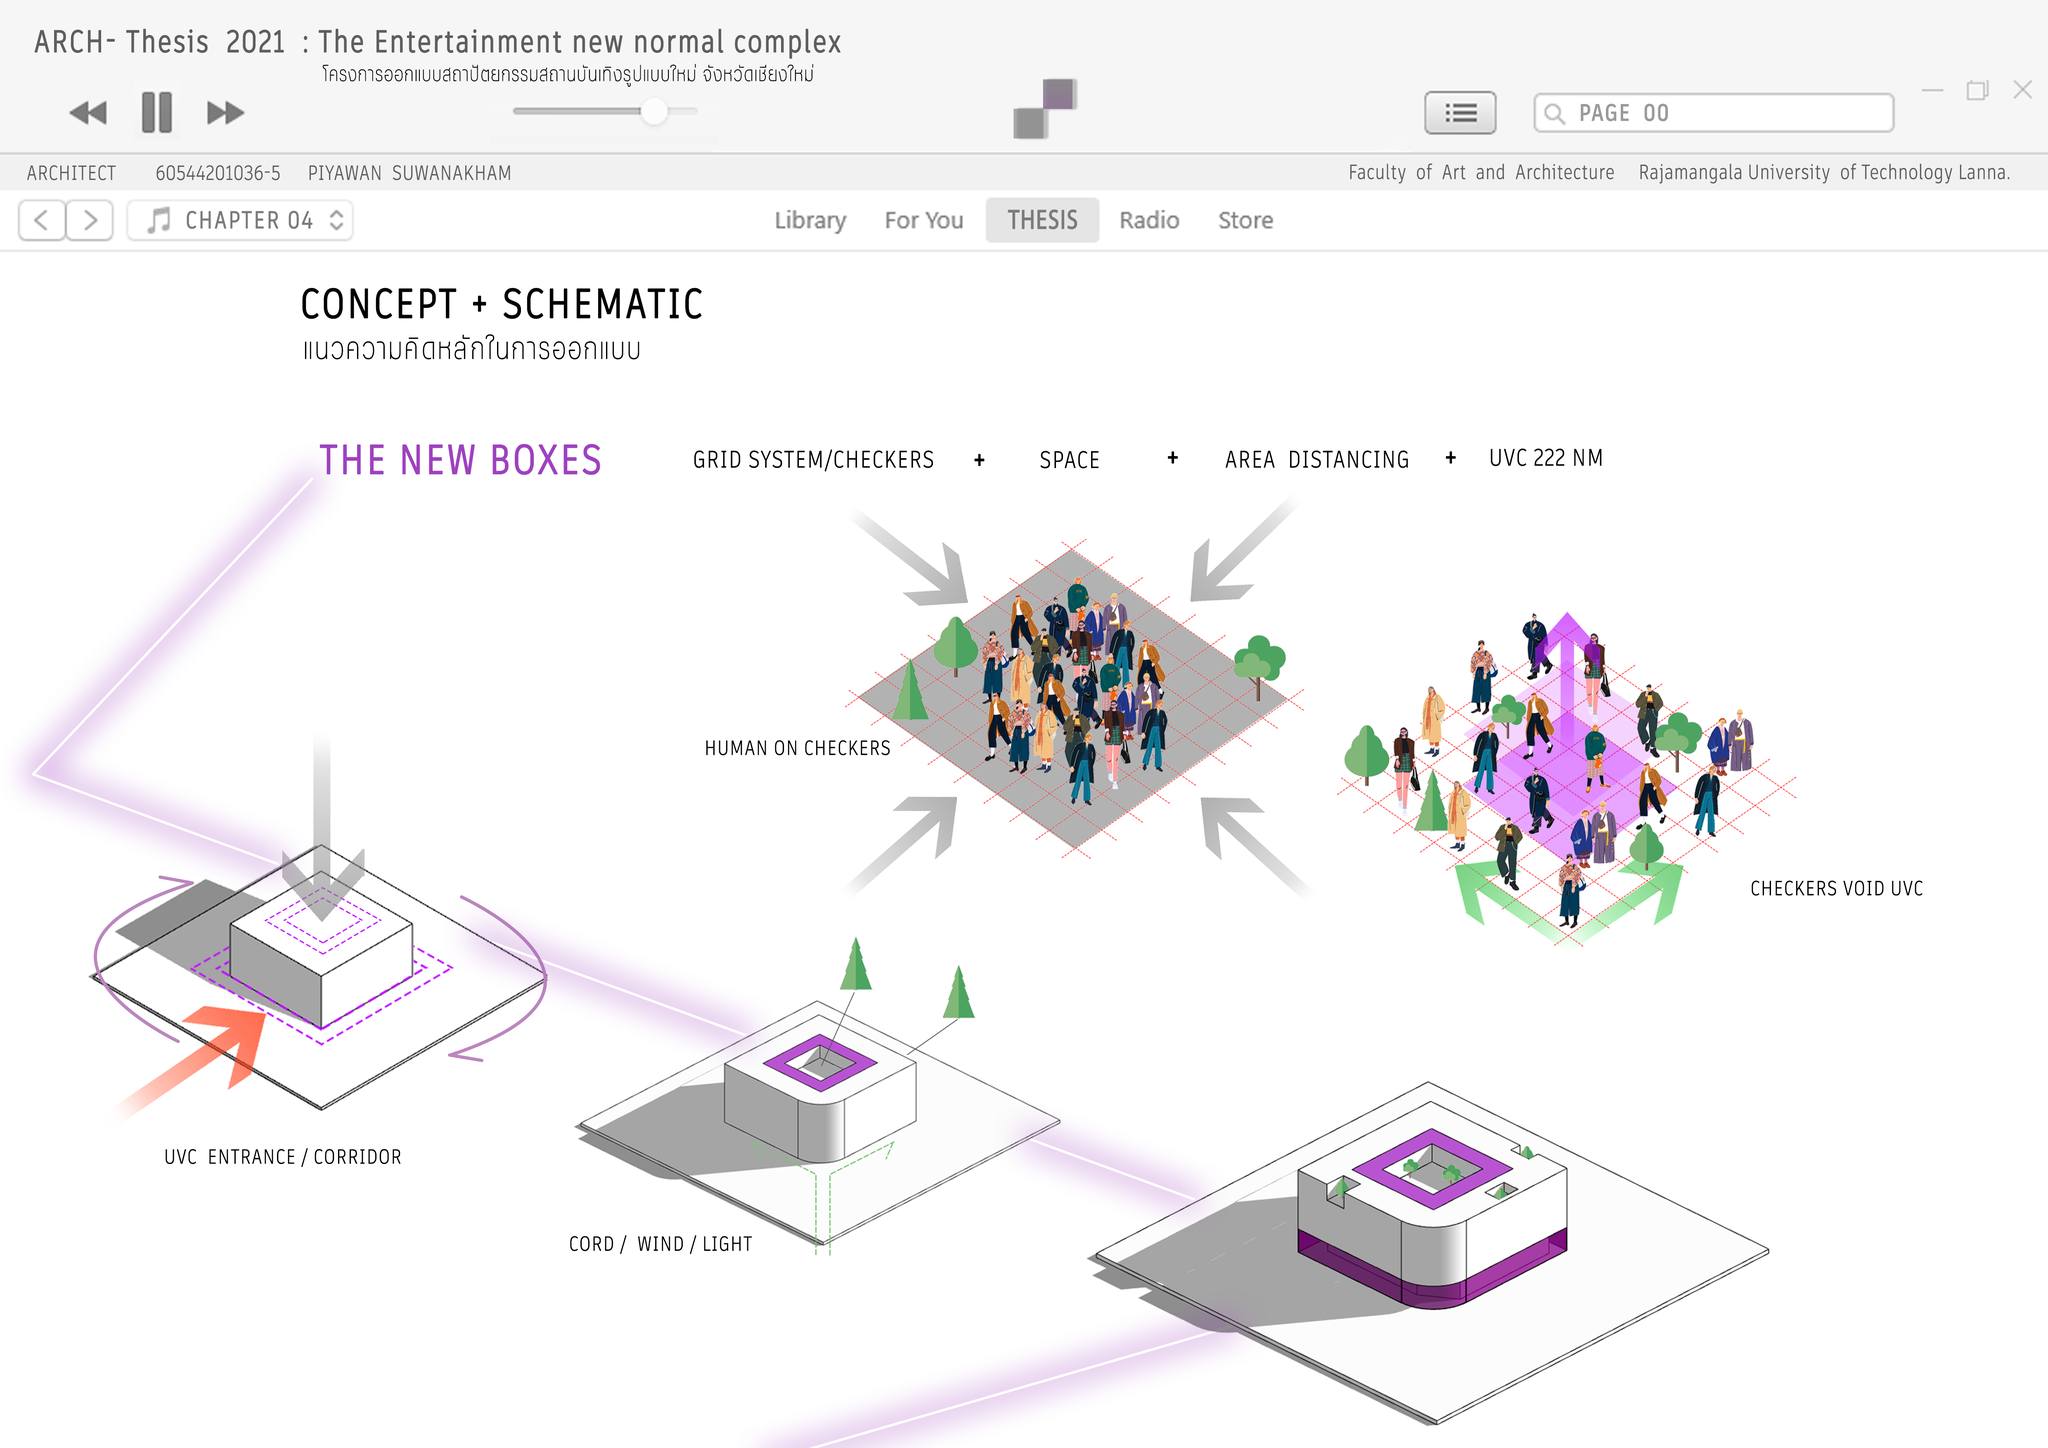Click THE NEW BOXES purple heading
The image size is (2048, 1448).
coord(461,460)
